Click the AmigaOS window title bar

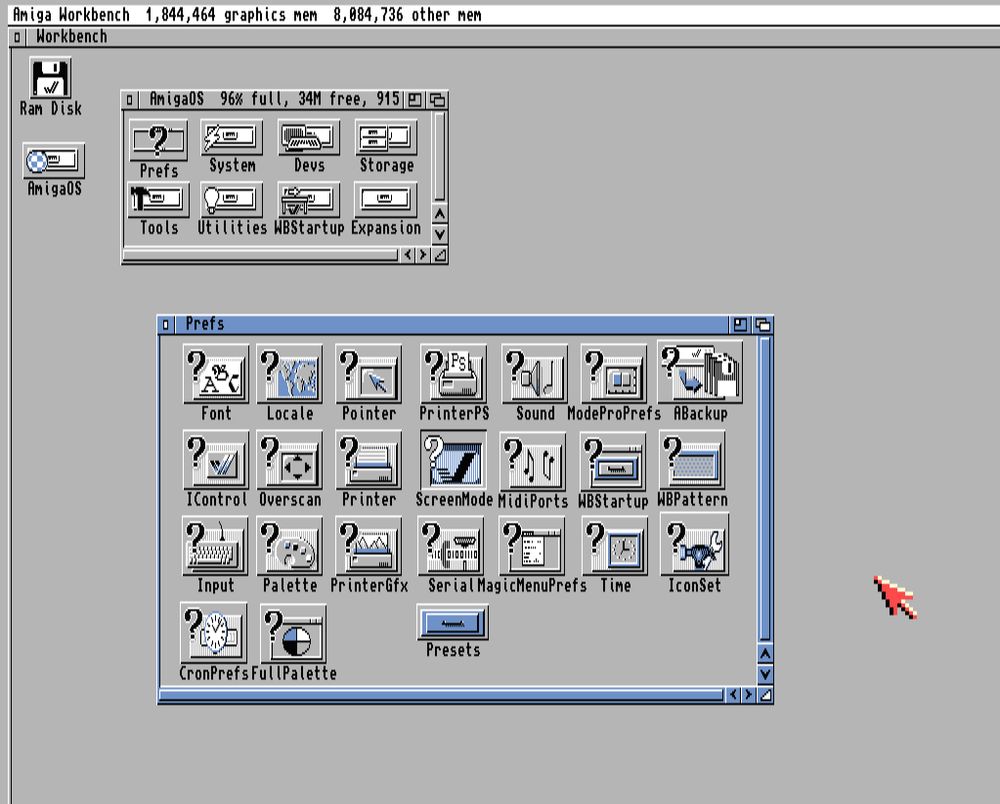click(x=270, y=99)
